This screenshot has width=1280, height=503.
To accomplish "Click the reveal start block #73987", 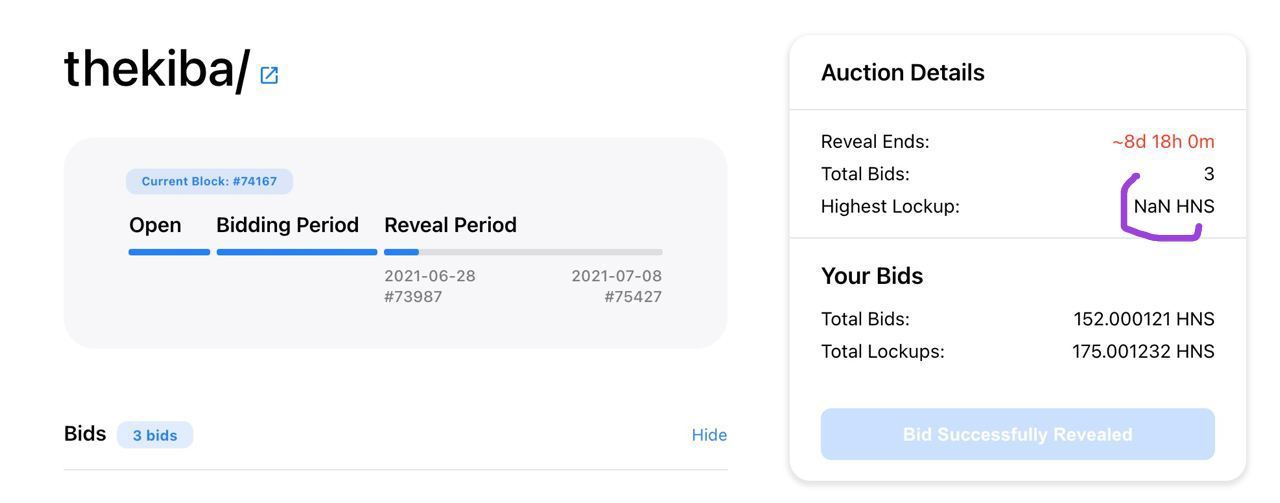I will coord(413,297).
